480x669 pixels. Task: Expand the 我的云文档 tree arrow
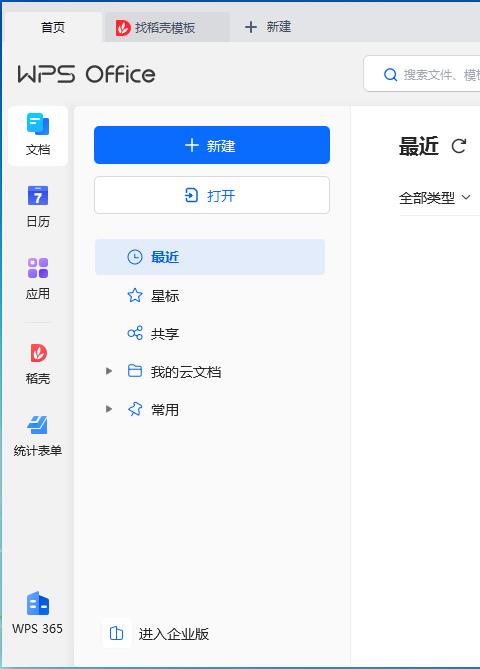pos(109,371)
